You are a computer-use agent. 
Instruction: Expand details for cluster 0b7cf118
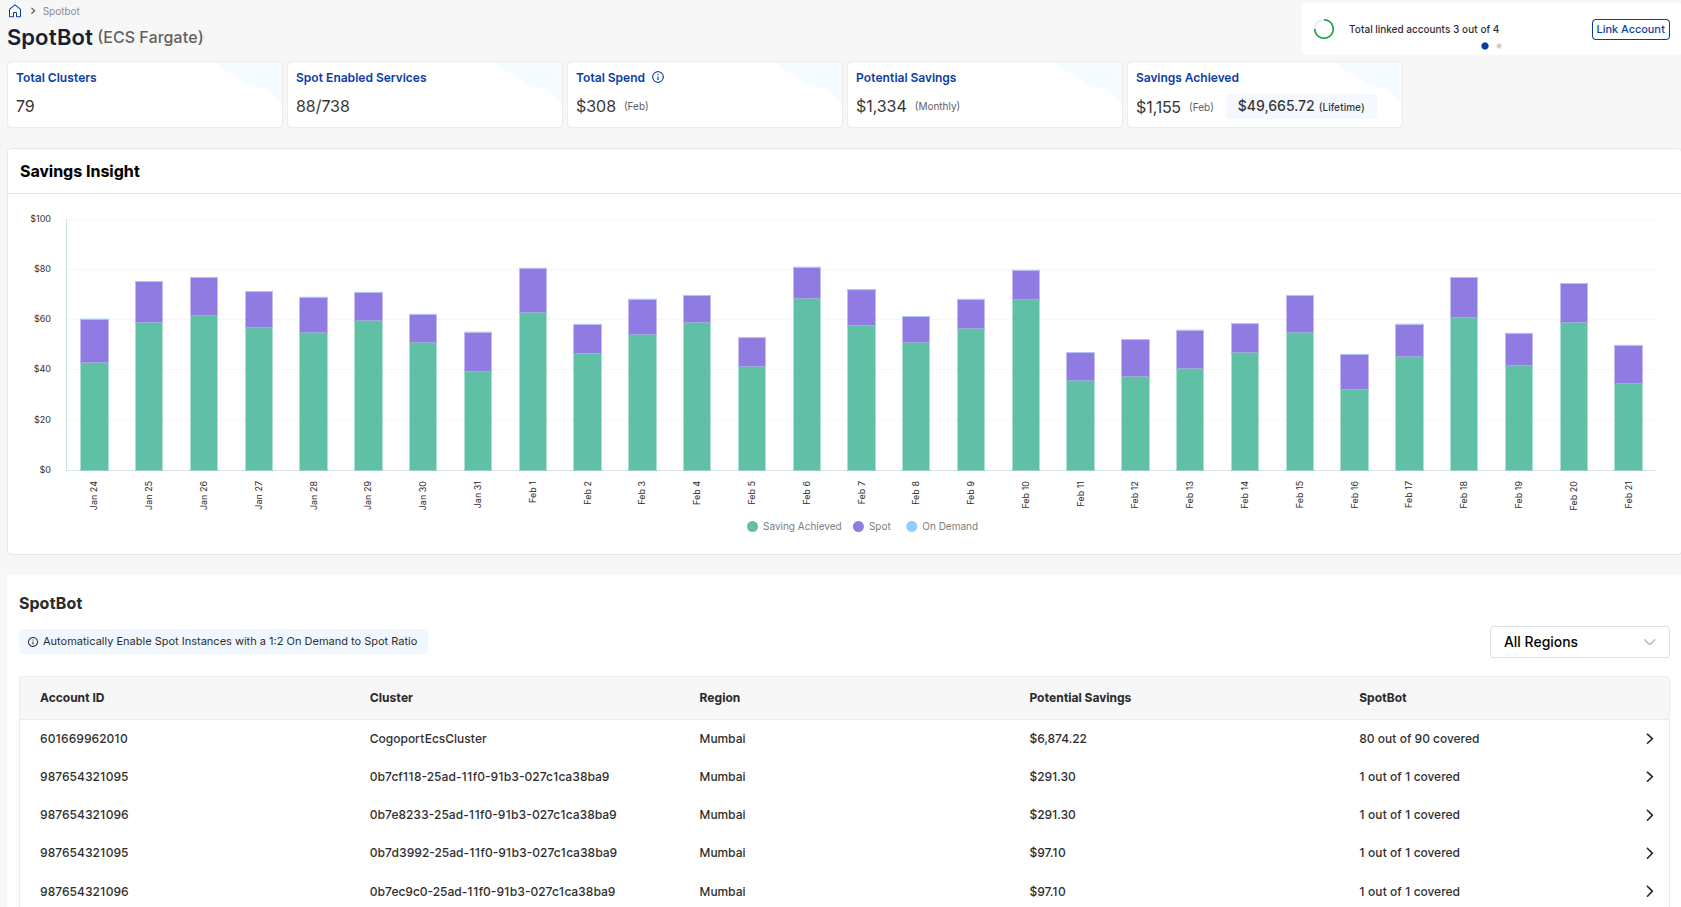tap(1650, 776)
